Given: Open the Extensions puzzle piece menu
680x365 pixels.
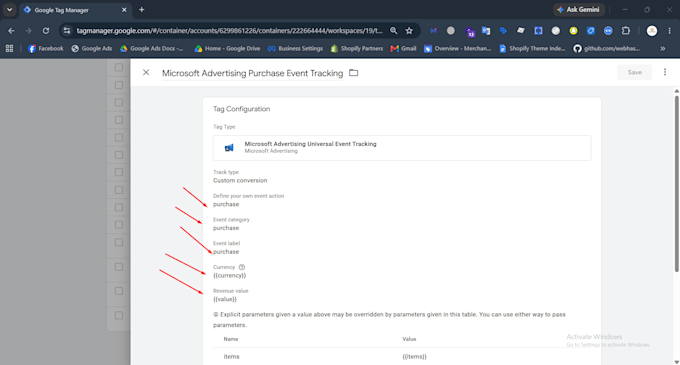Looking at the screenshot, I should coord(625,31).
